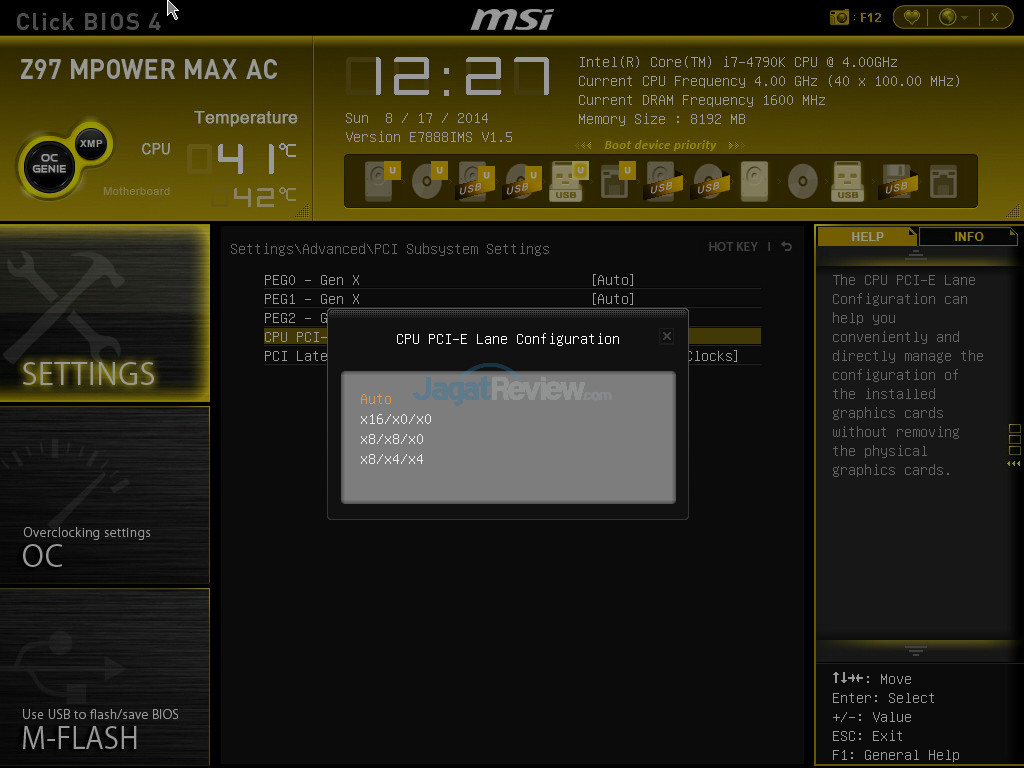Open the SETTINGS section
Screen dimensions: 1024x768
coord(104,313)
